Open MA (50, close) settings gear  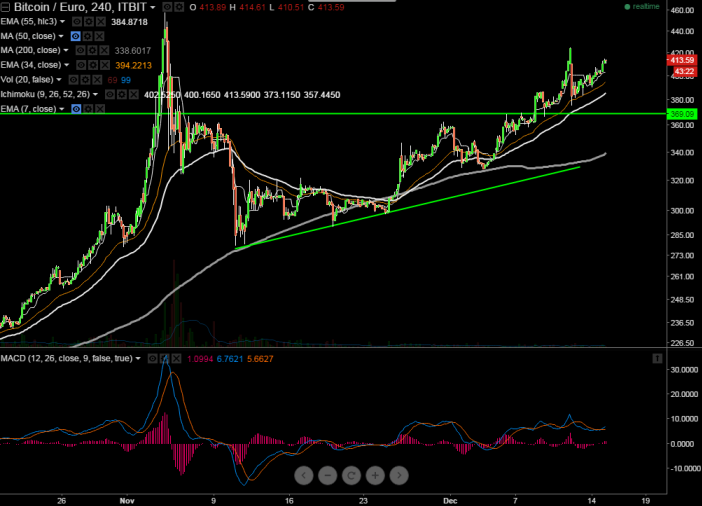pos(88,36)
